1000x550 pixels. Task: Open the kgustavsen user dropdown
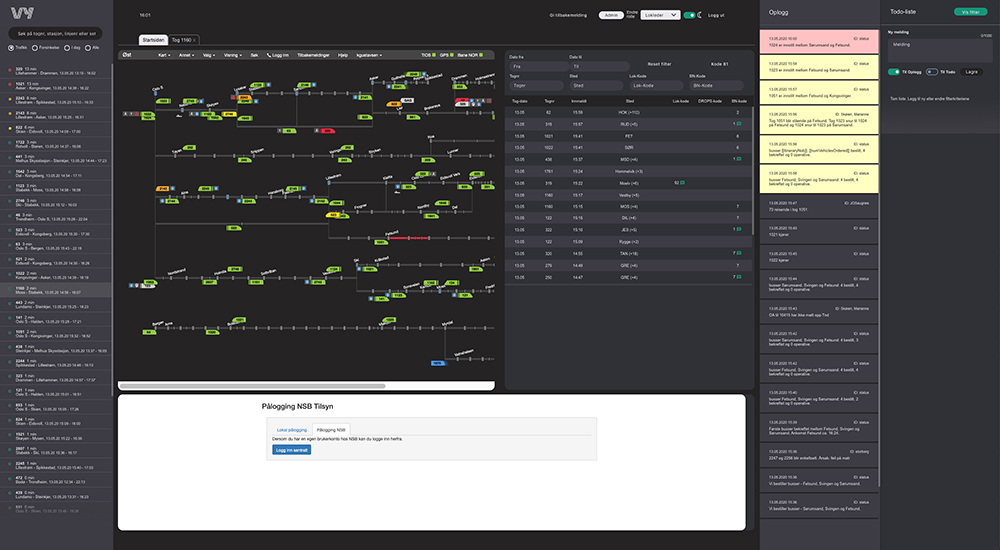click(x=370, y=56)
